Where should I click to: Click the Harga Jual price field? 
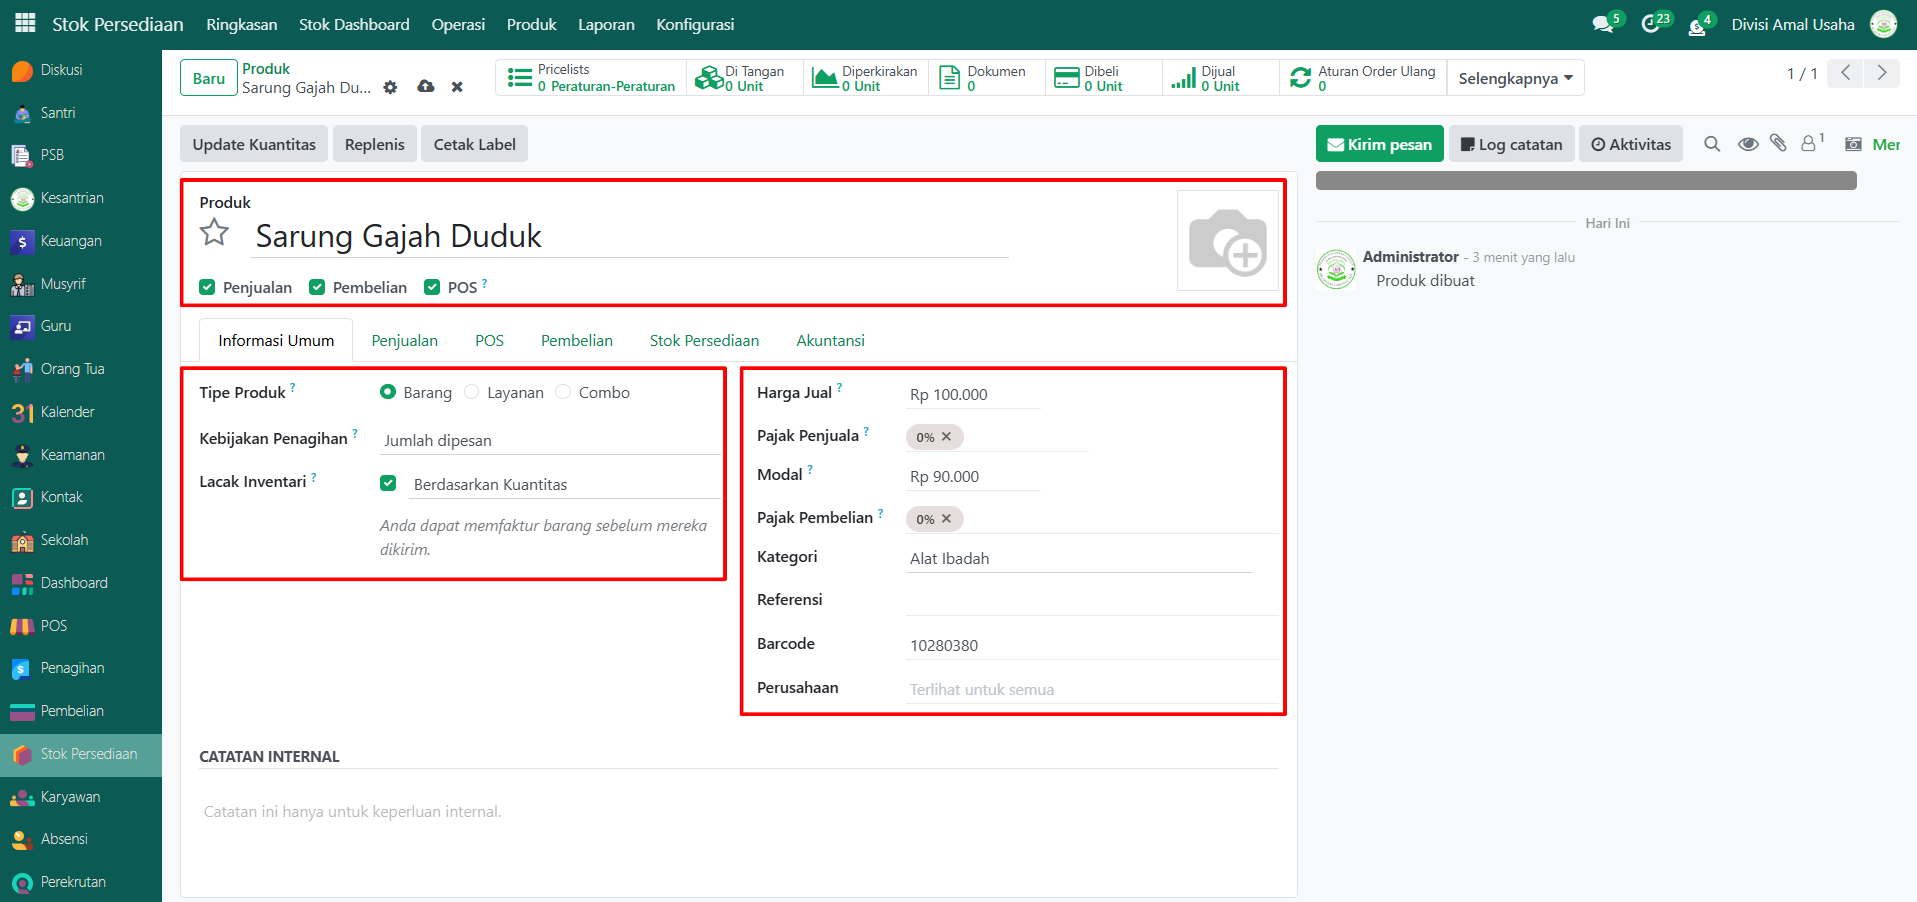(x=972, y=395)
